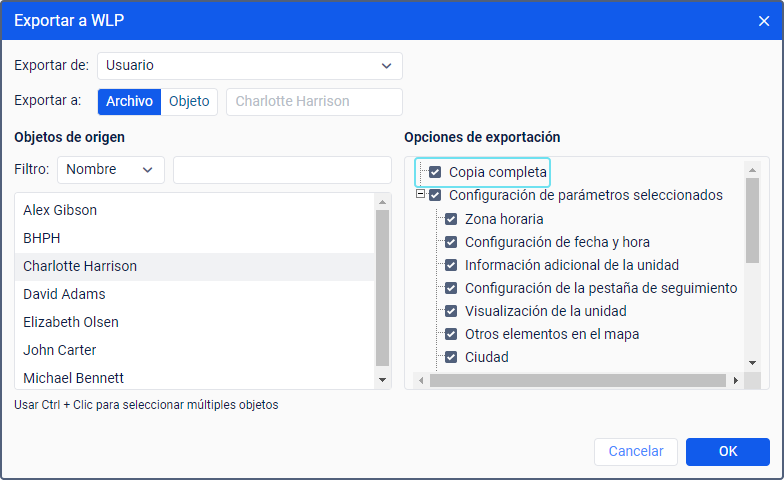Select Elizabeth Olsen in source list
This screenshot has width=784, height=480.
click(71, 322)
